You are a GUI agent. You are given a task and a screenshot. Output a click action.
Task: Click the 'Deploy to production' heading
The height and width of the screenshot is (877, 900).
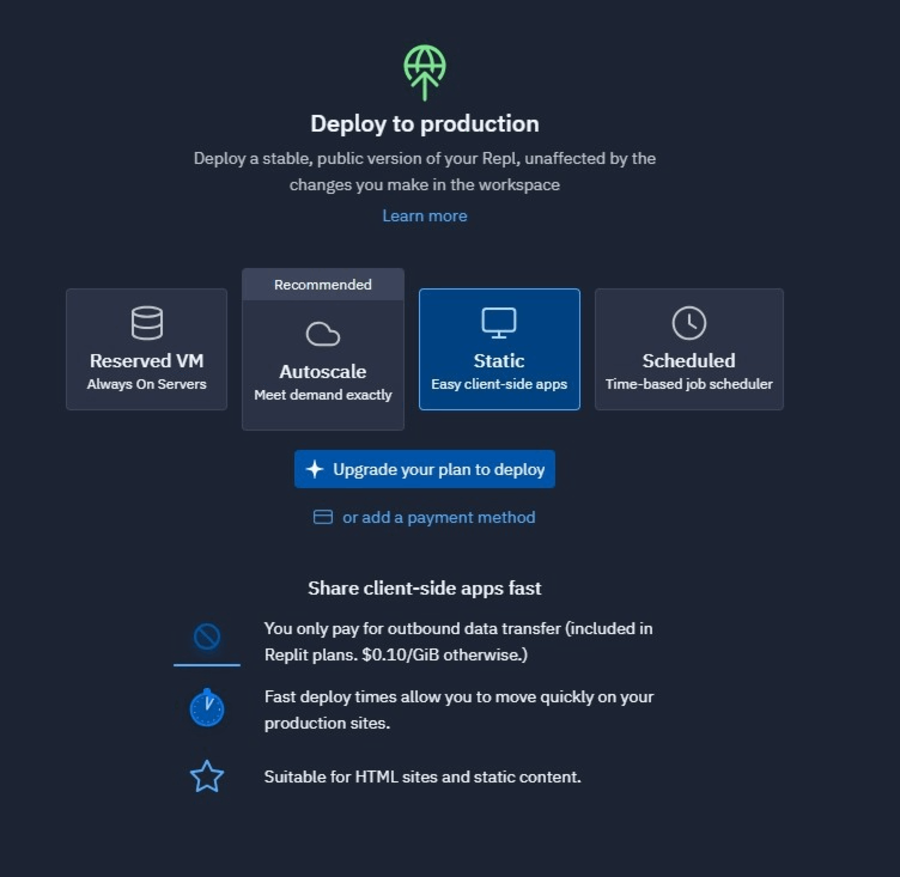pyautogui.click(x=425, y=124)
